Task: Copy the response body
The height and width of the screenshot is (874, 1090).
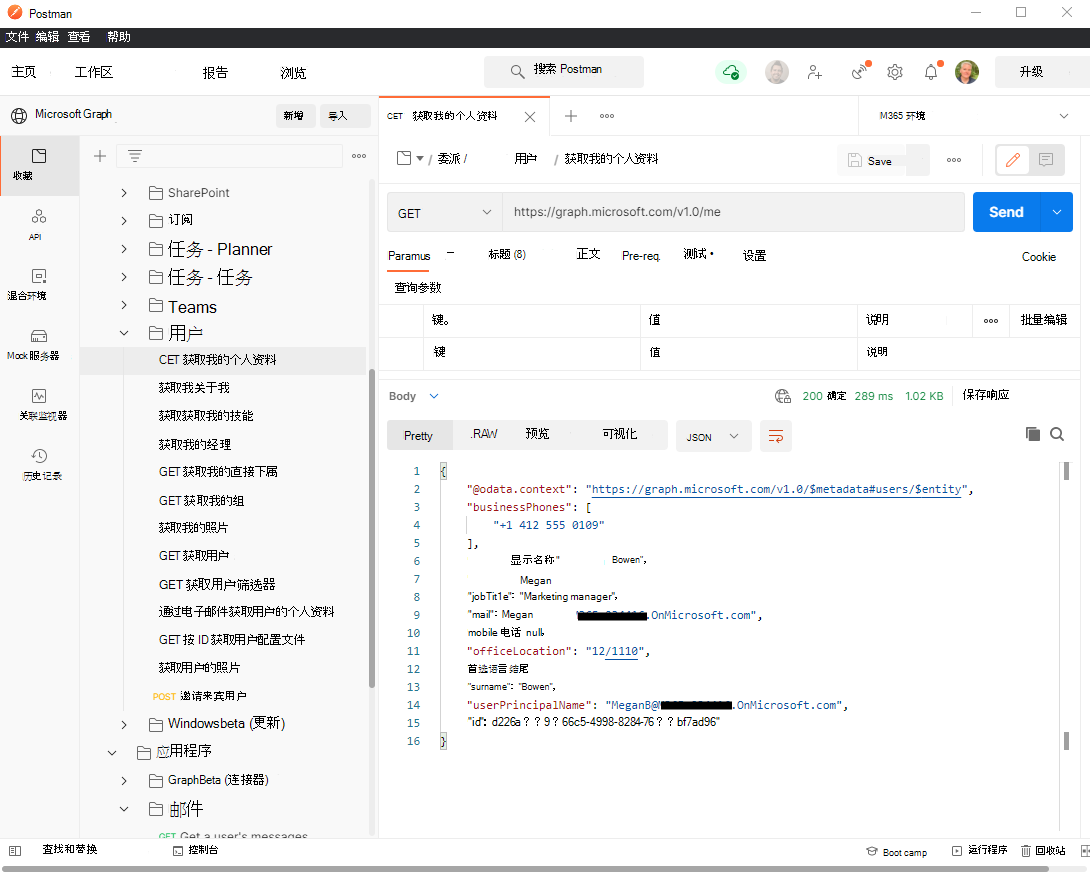Action: 1033,434
